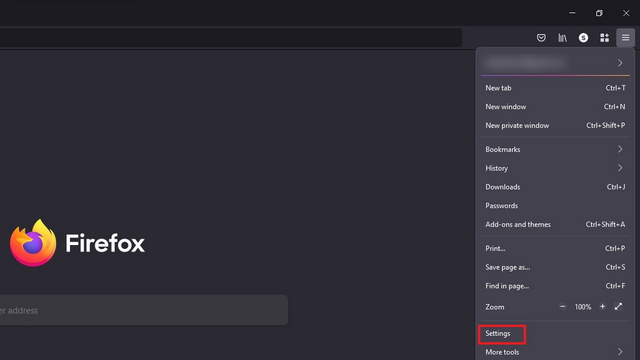Reset zoom by clicking 100% value
640x360 pixels.
582,307
